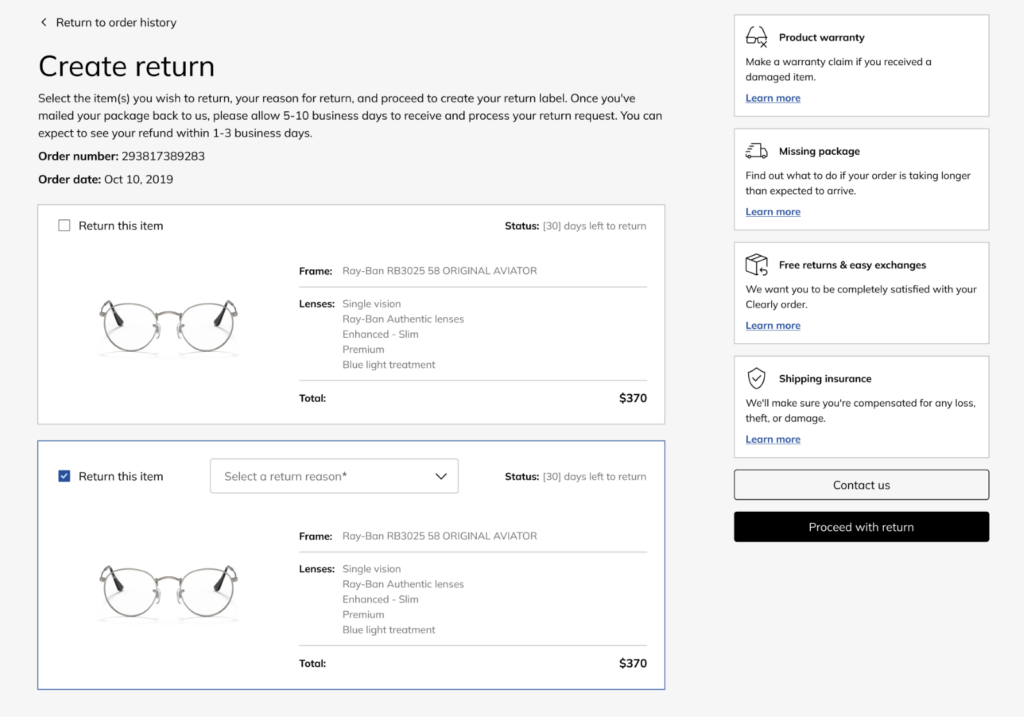Viewport: 1024px width, 717px height.
Task: Uncheck Return this item for second glasses
Action: 64,476
